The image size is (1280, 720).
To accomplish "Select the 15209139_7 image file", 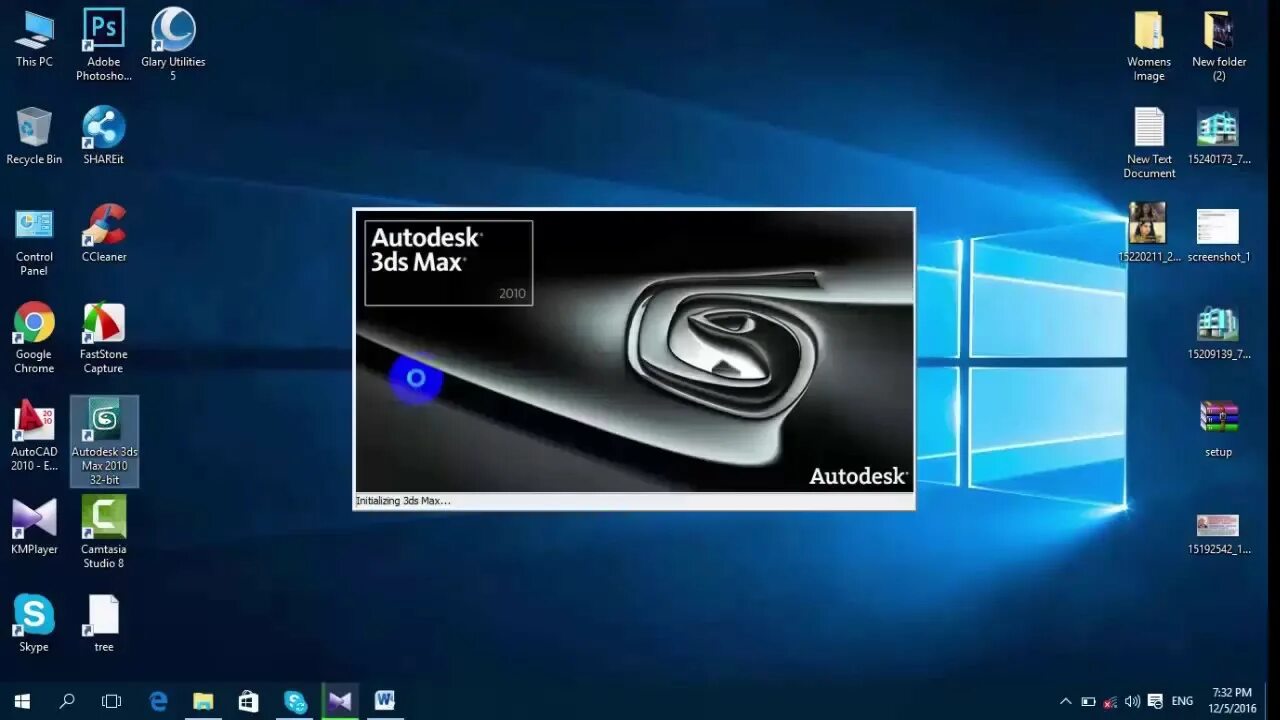I will coord(1219,332).
